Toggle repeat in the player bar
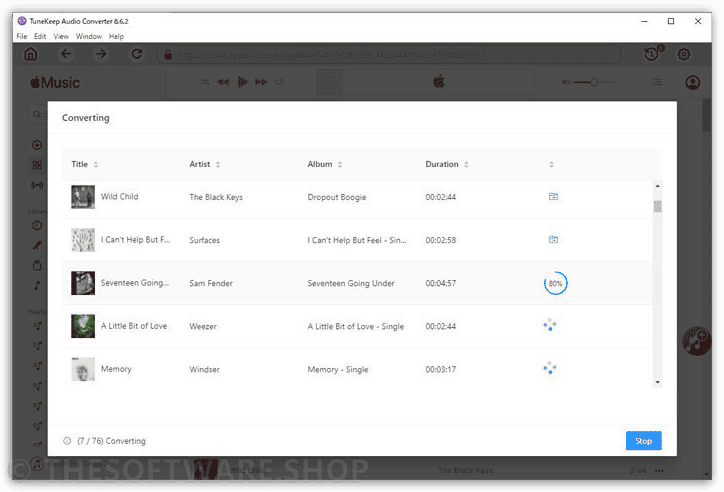Viewport: 724px width, 492px height. 279,82
